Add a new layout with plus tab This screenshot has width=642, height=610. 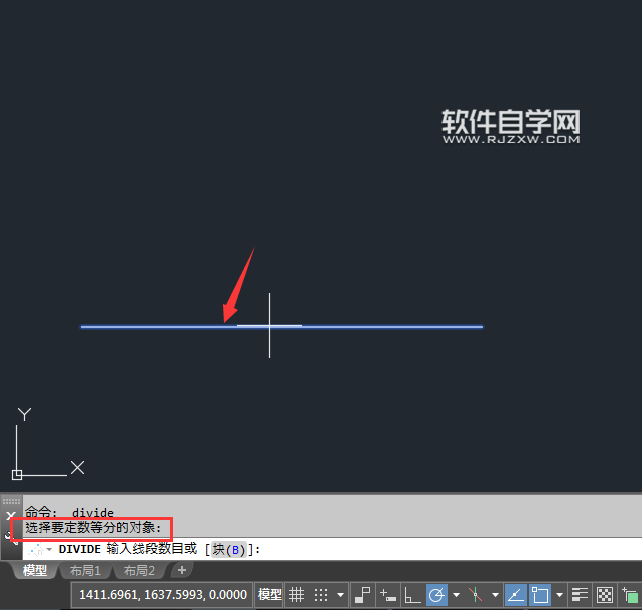[x=182, y=570]
